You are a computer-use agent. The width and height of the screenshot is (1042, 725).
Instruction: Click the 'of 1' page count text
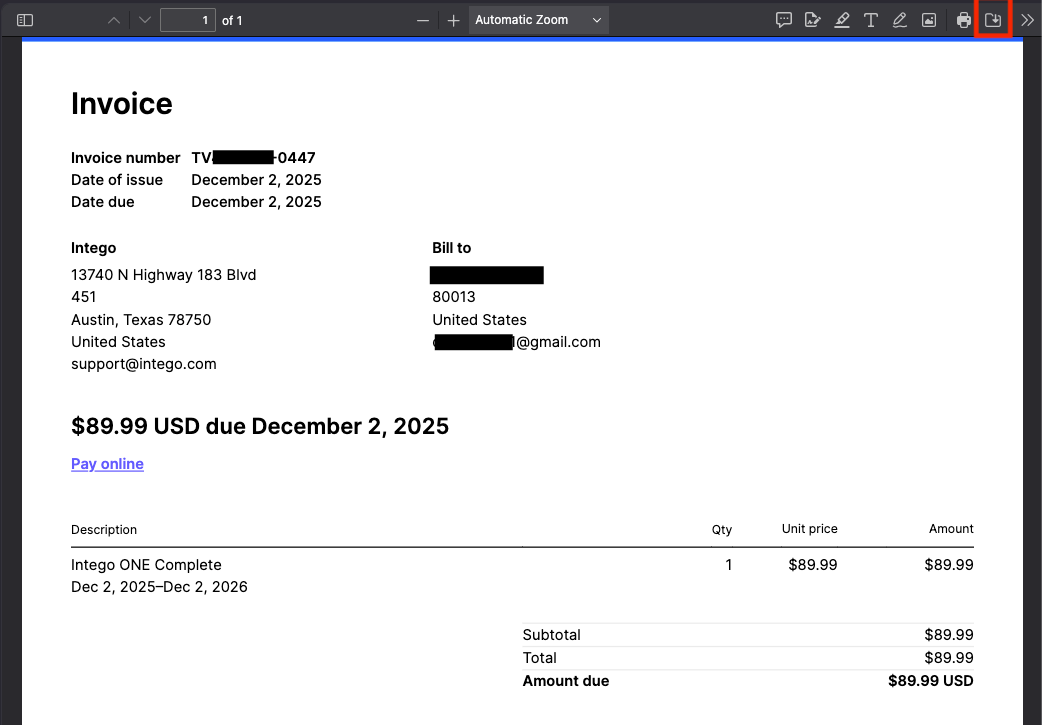point(232,21)
